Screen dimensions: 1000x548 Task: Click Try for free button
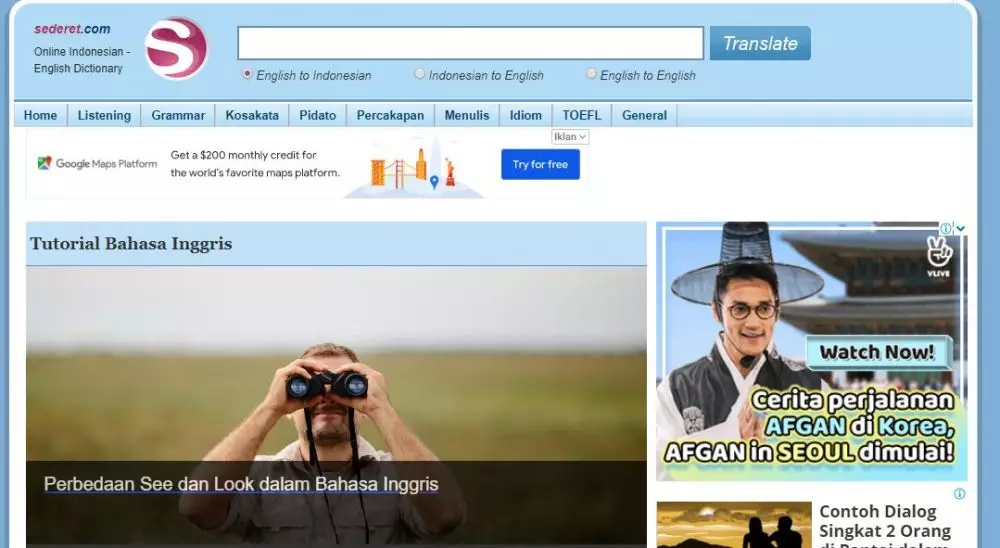540,165
